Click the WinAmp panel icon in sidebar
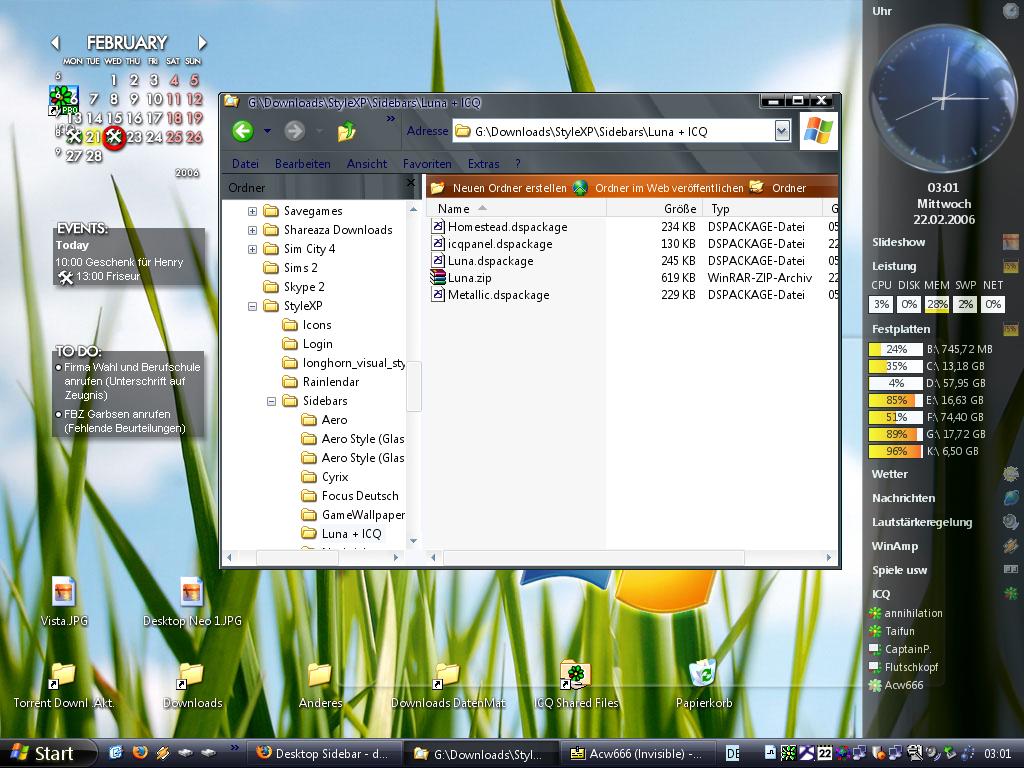The image size is (1024, 768). pyautogui.click(x=1011, y=546)
